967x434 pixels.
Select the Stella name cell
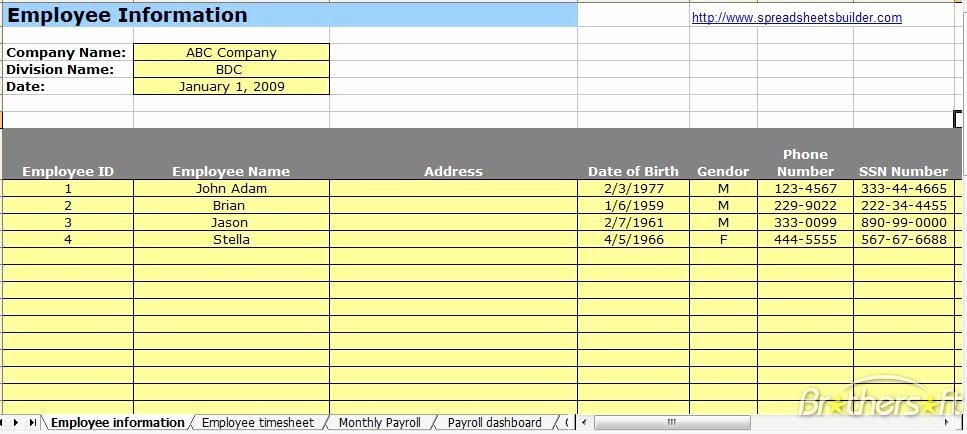(x=231, y=239)
